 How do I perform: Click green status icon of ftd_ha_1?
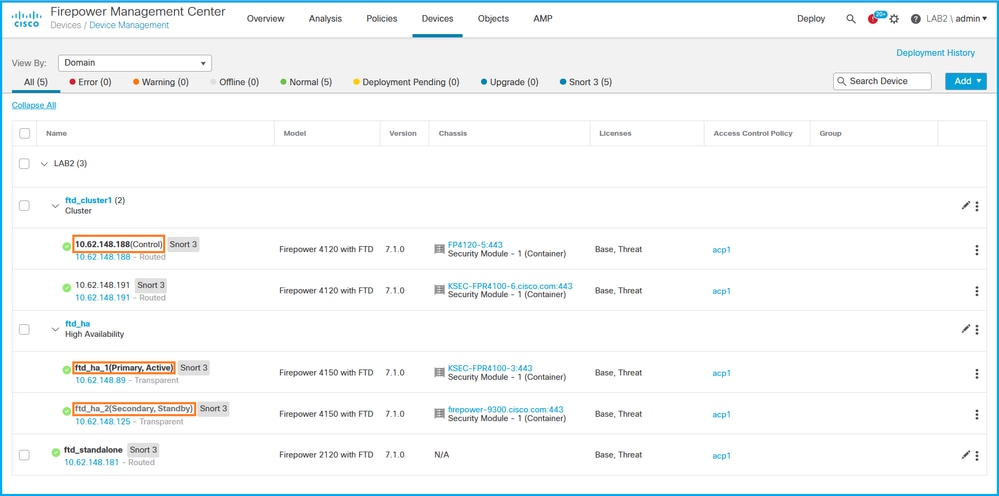click(67, 370)
